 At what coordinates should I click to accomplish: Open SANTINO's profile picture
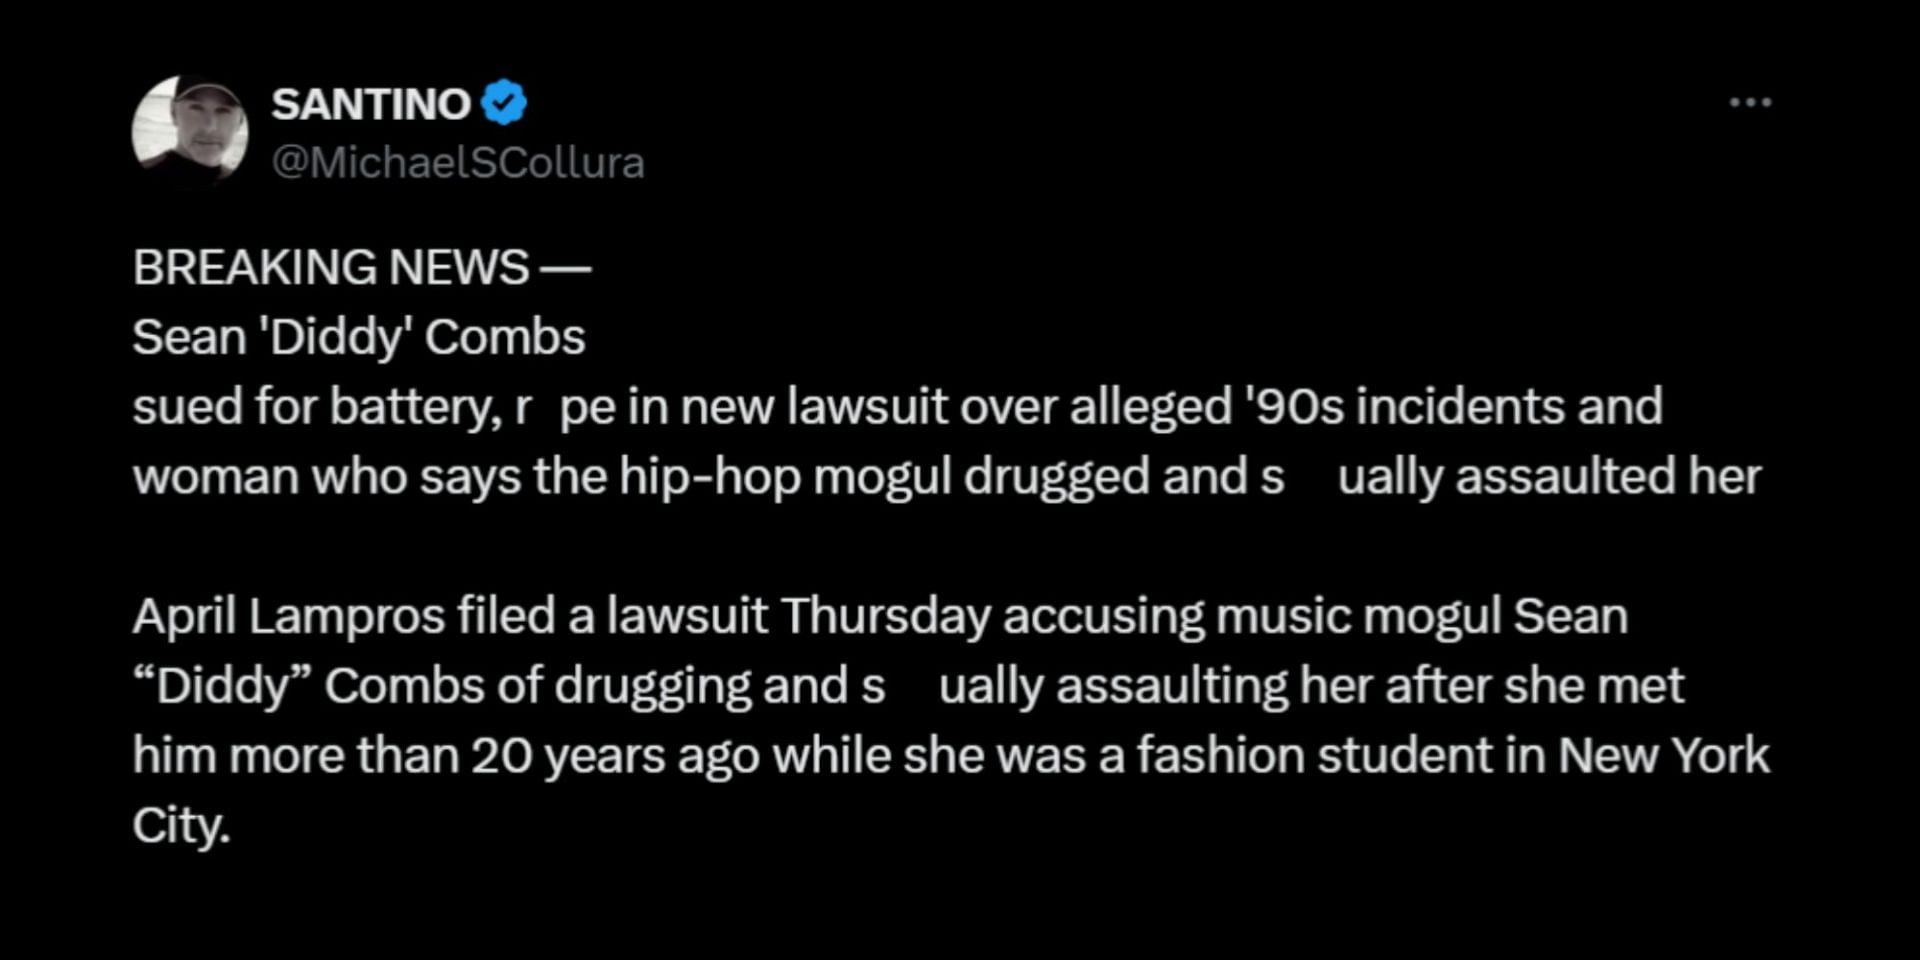[190, 131]
